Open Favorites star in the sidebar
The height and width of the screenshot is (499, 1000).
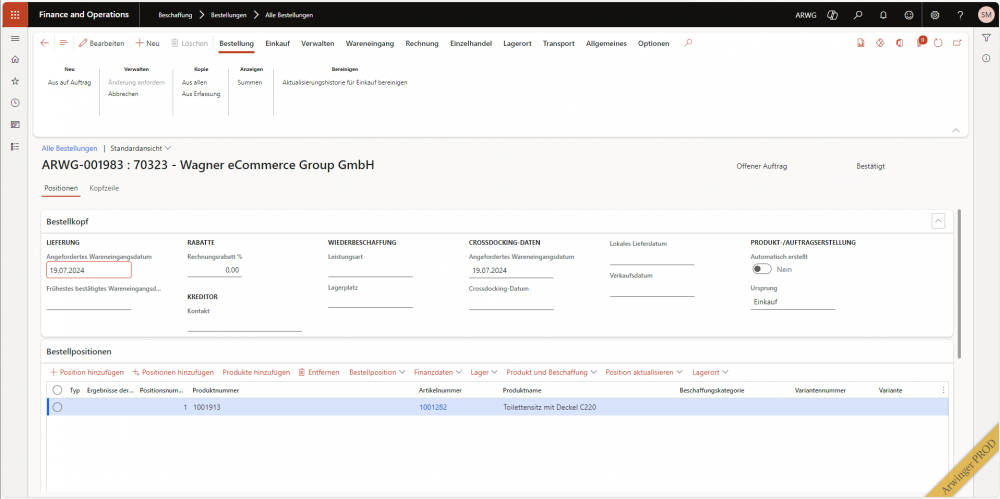14,81
